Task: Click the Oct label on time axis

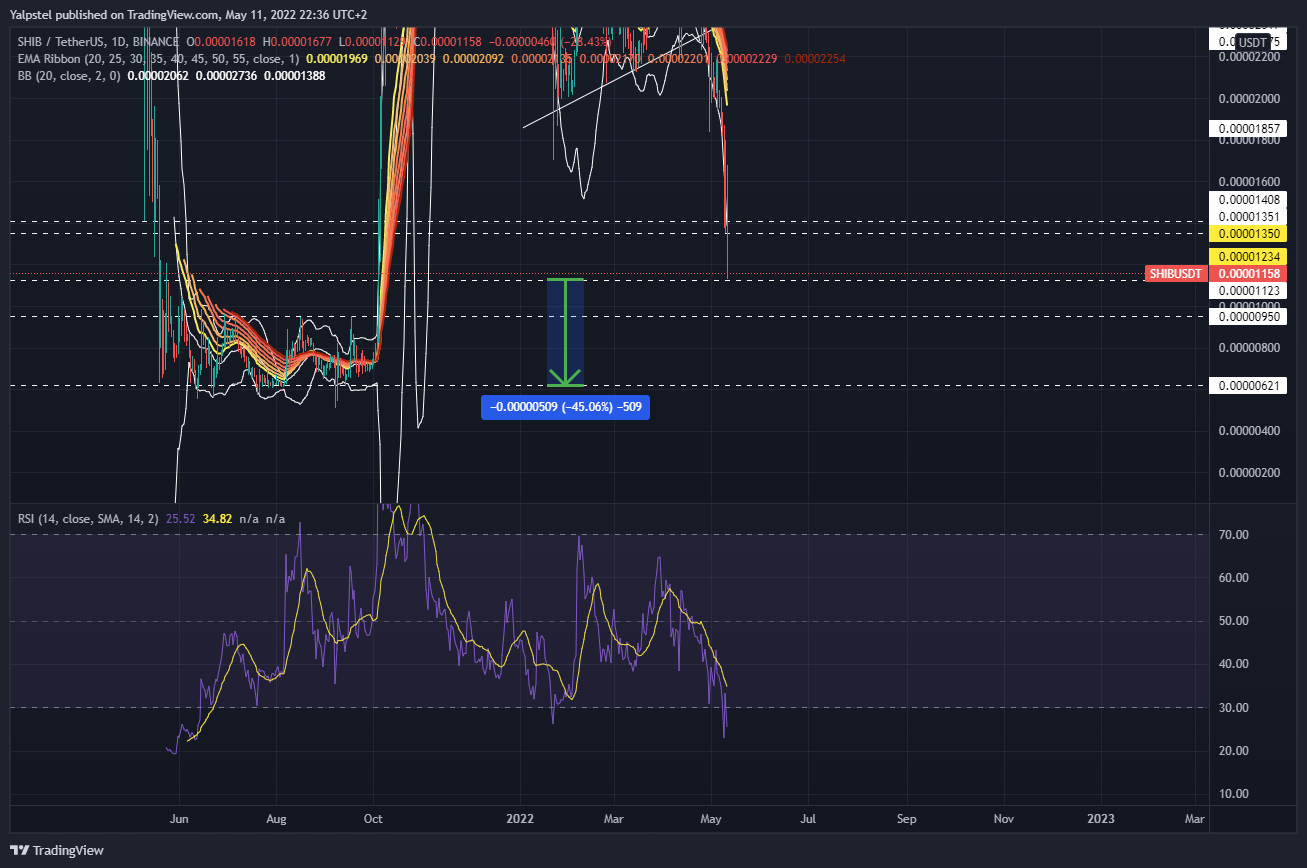Action: 372,818
